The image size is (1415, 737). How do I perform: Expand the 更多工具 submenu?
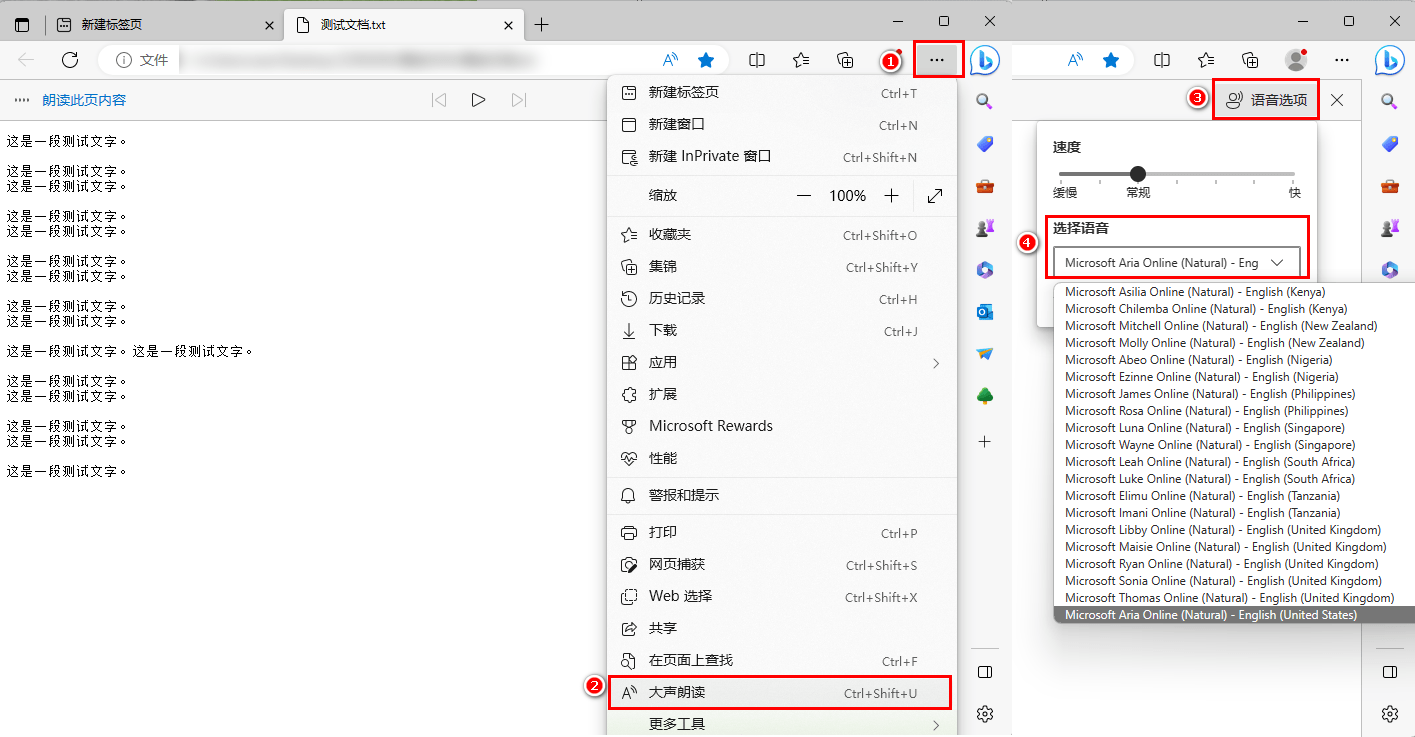pos(780,722)
